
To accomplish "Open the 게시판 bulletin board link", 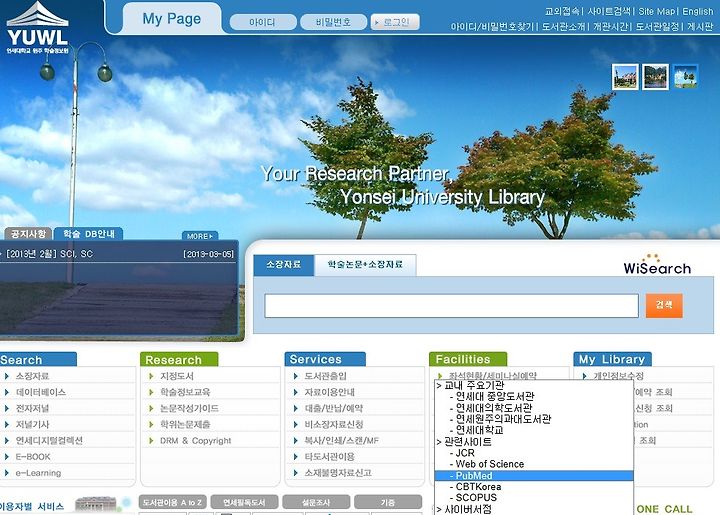I will (700, 27).
